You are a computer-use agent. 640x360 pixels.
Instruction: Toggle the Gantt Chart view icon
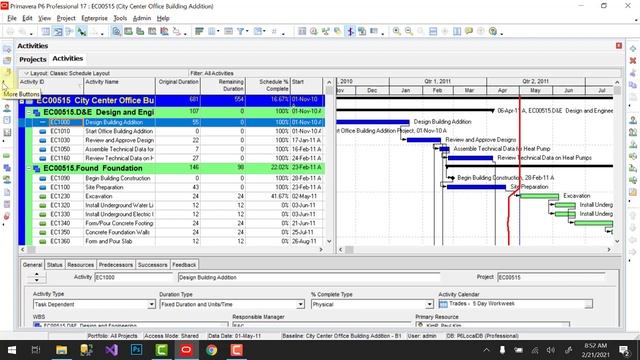click(58, 31)
